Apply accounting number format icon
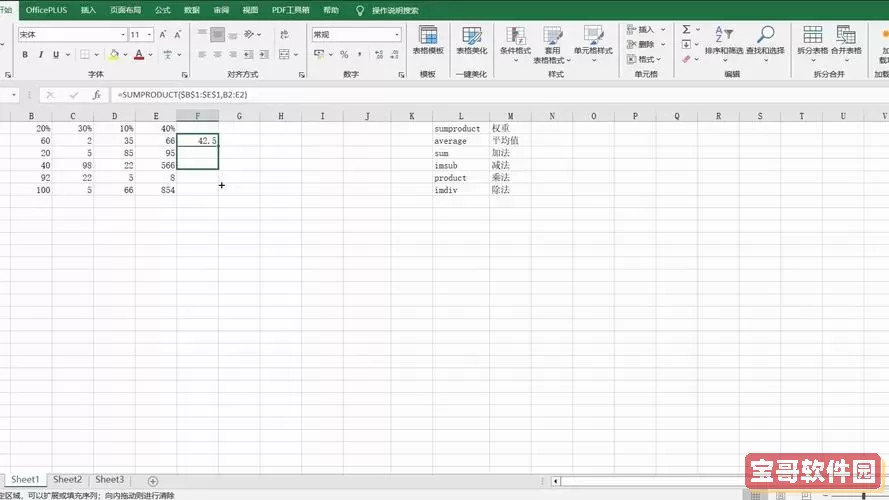Image resolution: width=889 pixels, height=500 pixels. click(x=319, y=54)
